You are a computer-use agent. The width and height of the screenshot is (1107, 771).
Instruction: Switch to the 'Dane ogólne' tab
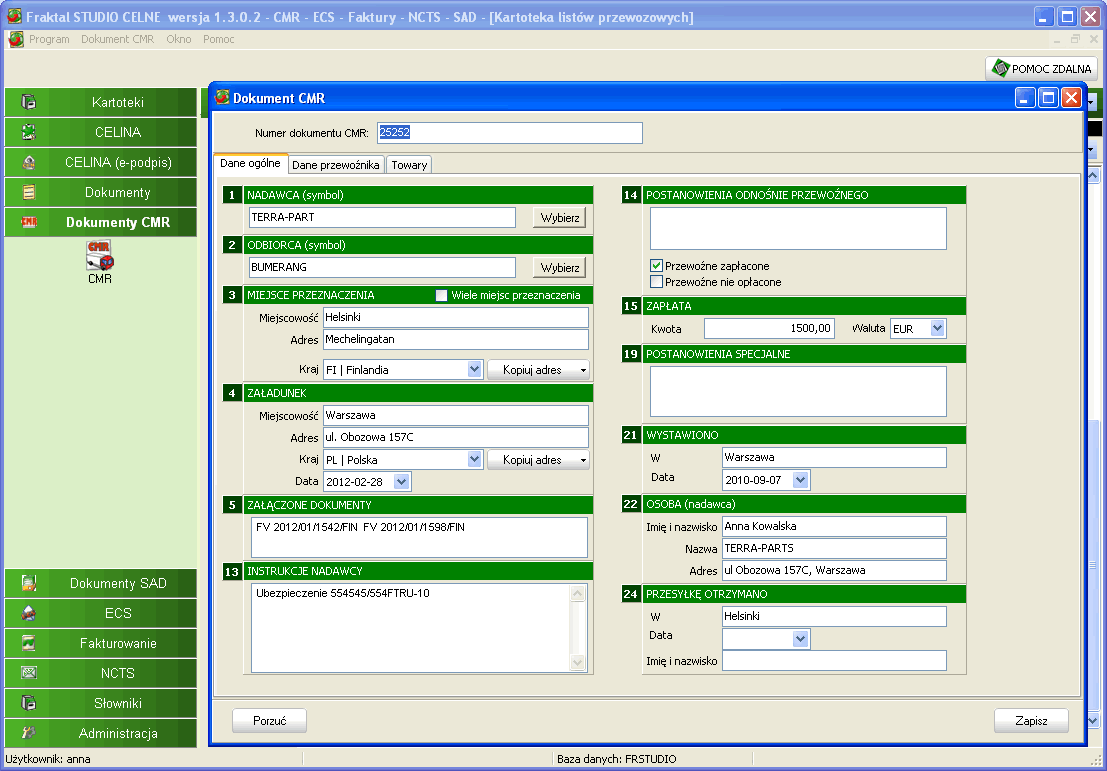pos(251,163)
